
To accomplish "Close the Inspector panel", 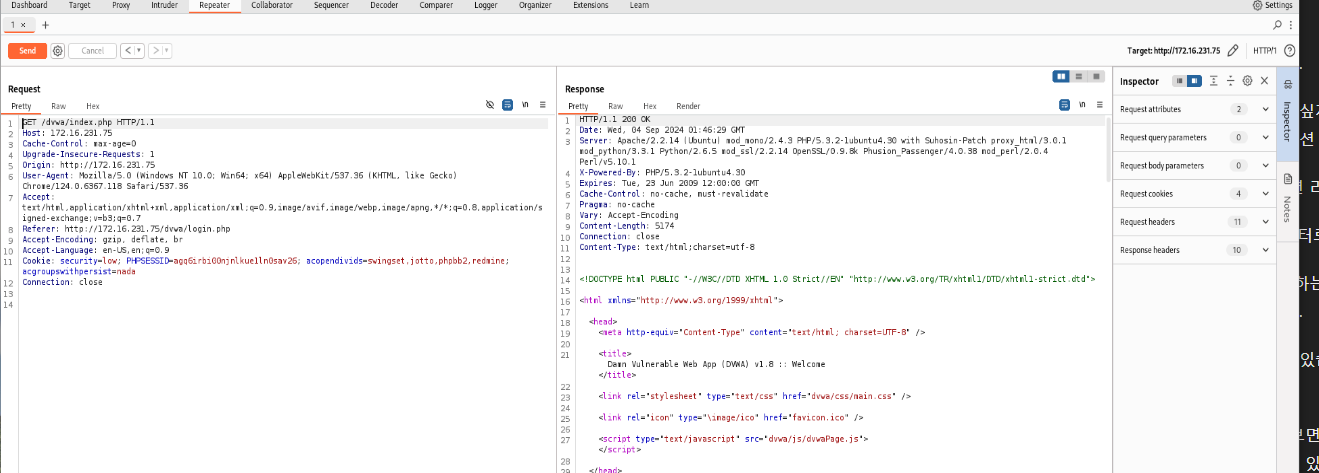I will (1264, 81).
